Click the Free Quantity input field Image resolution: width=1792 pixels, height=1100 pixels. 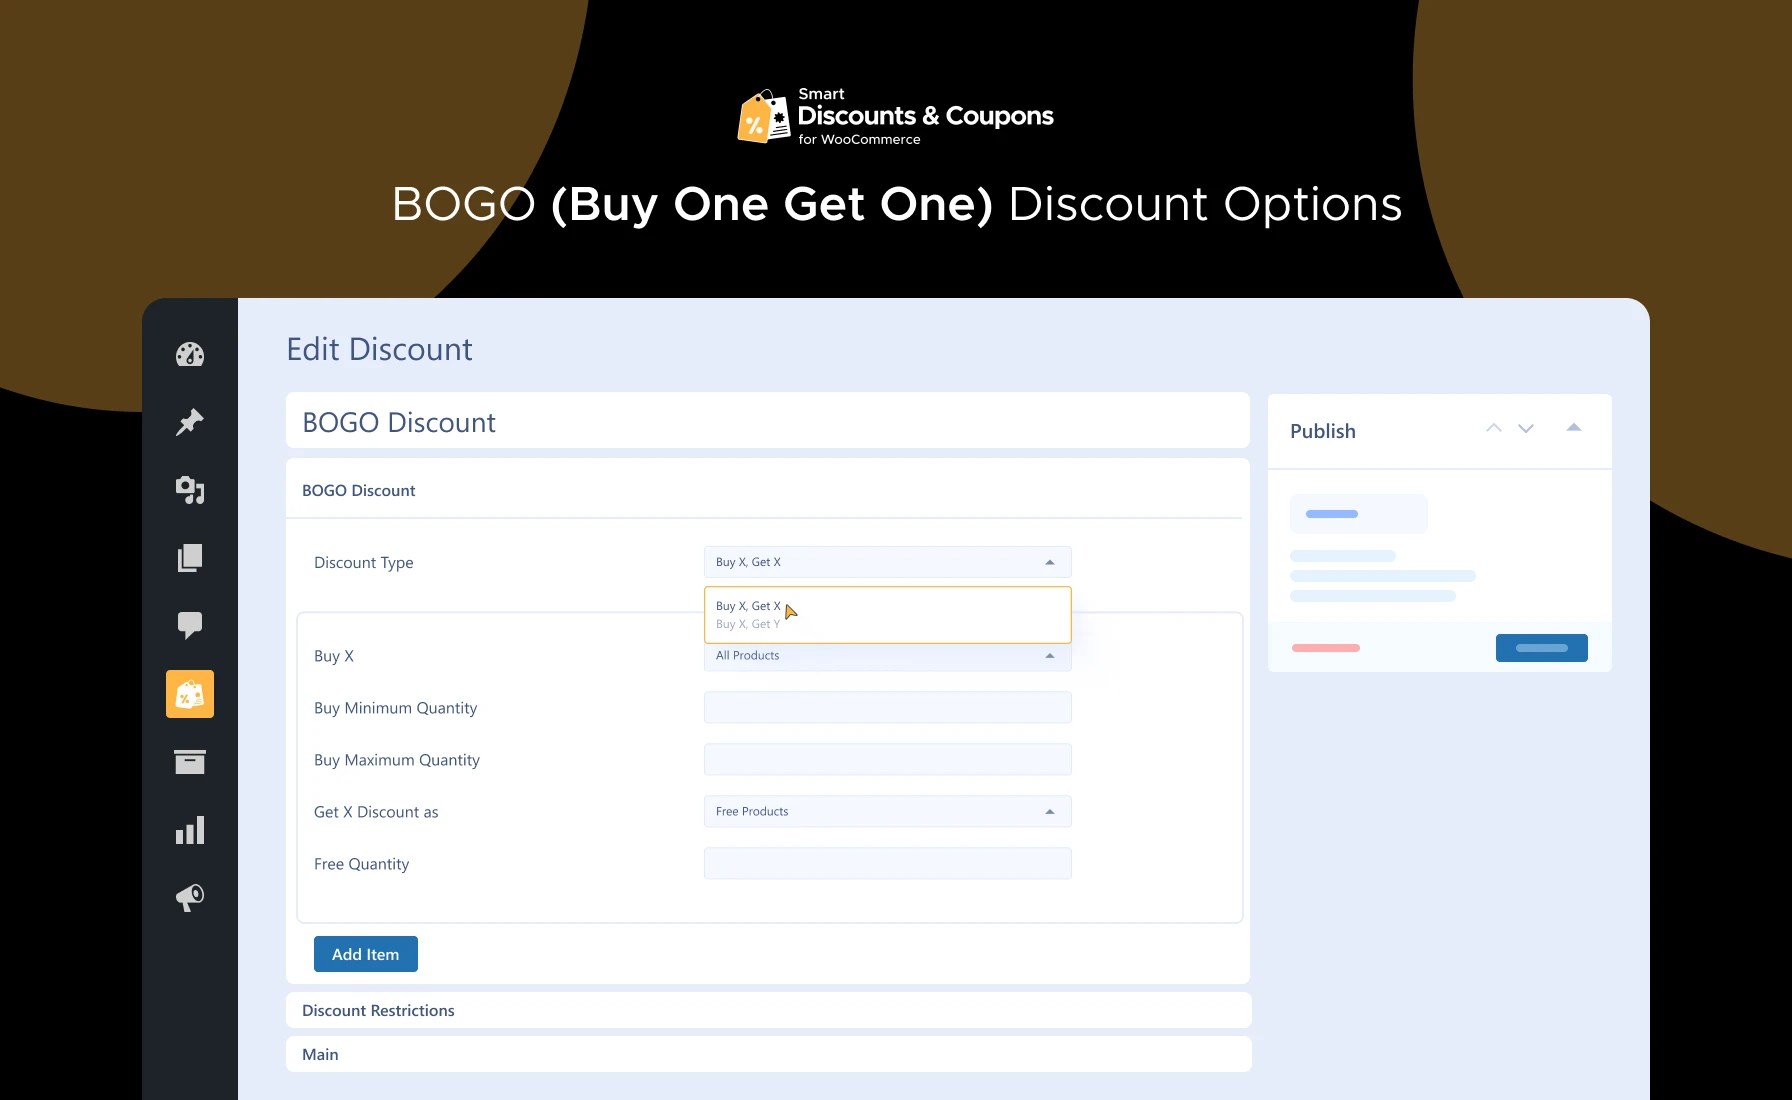point(886,863)
